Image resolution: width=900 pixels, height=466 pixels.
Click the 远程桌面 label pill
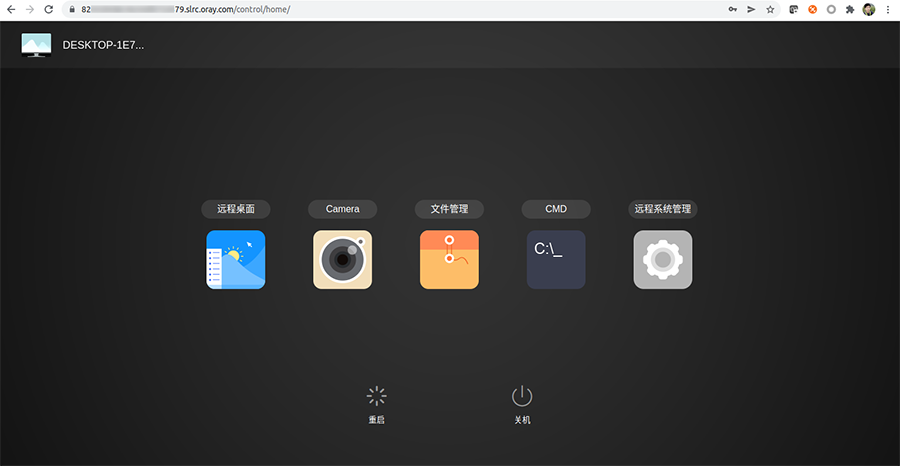tap(235, 209)
